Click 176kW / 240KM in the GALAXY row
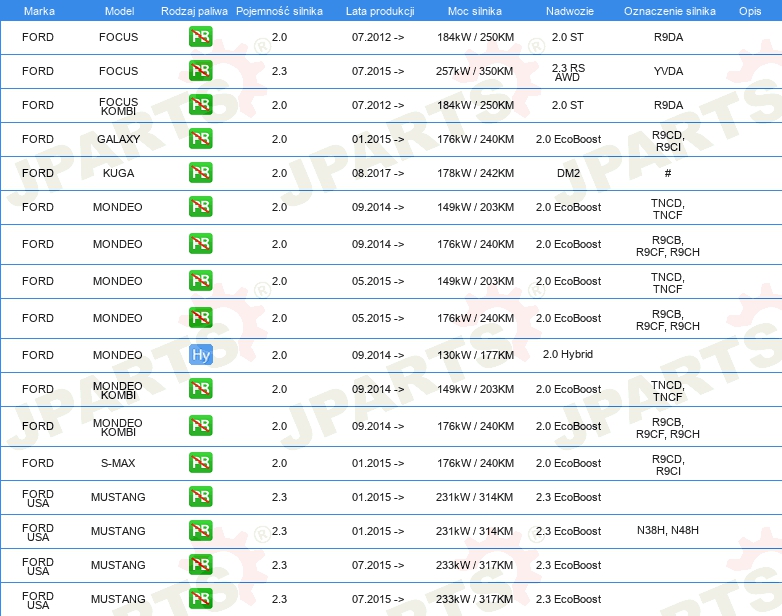Screen dimensions: 782x616 pyautogui.click(x=475, y=139)
